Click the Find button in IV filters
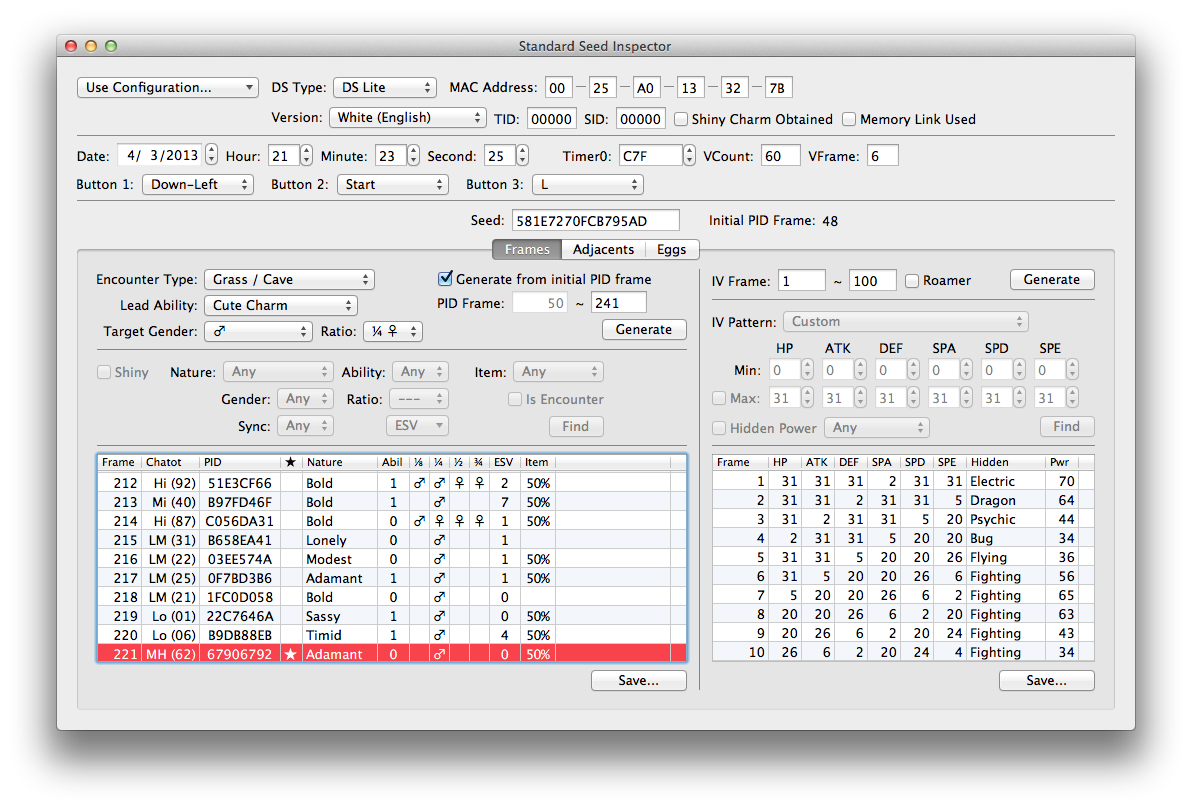The image size is (1192, 809). pyautogui.click(x=1067, y=427)
